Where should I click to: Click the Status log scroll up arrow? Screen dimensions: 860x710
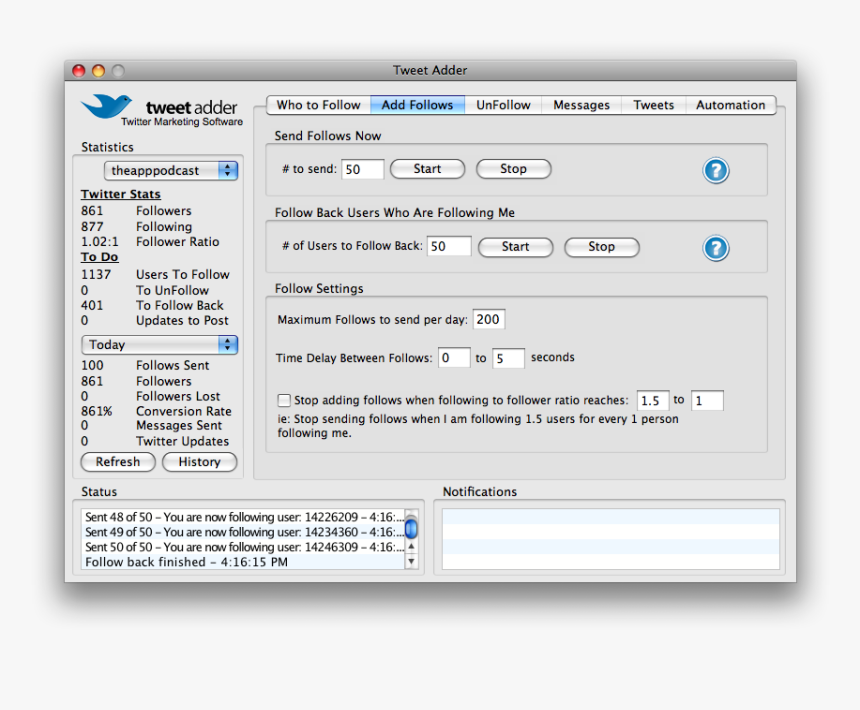411,547
